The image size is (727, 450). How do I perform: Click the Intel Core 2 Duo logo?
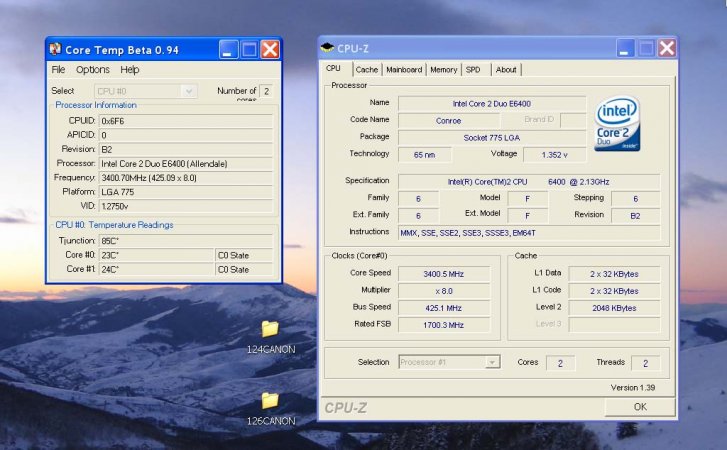[617, 123]
